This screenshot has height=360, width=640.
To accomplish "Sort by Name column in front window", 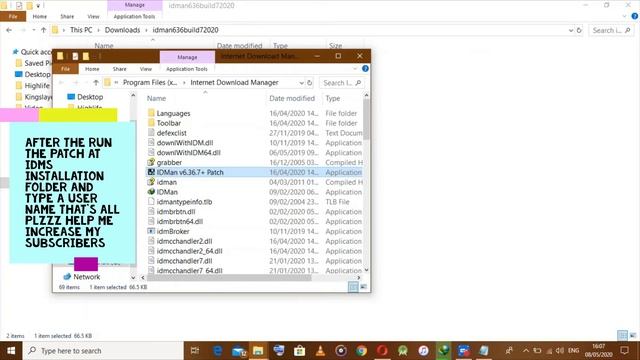I will coord(156,98).
